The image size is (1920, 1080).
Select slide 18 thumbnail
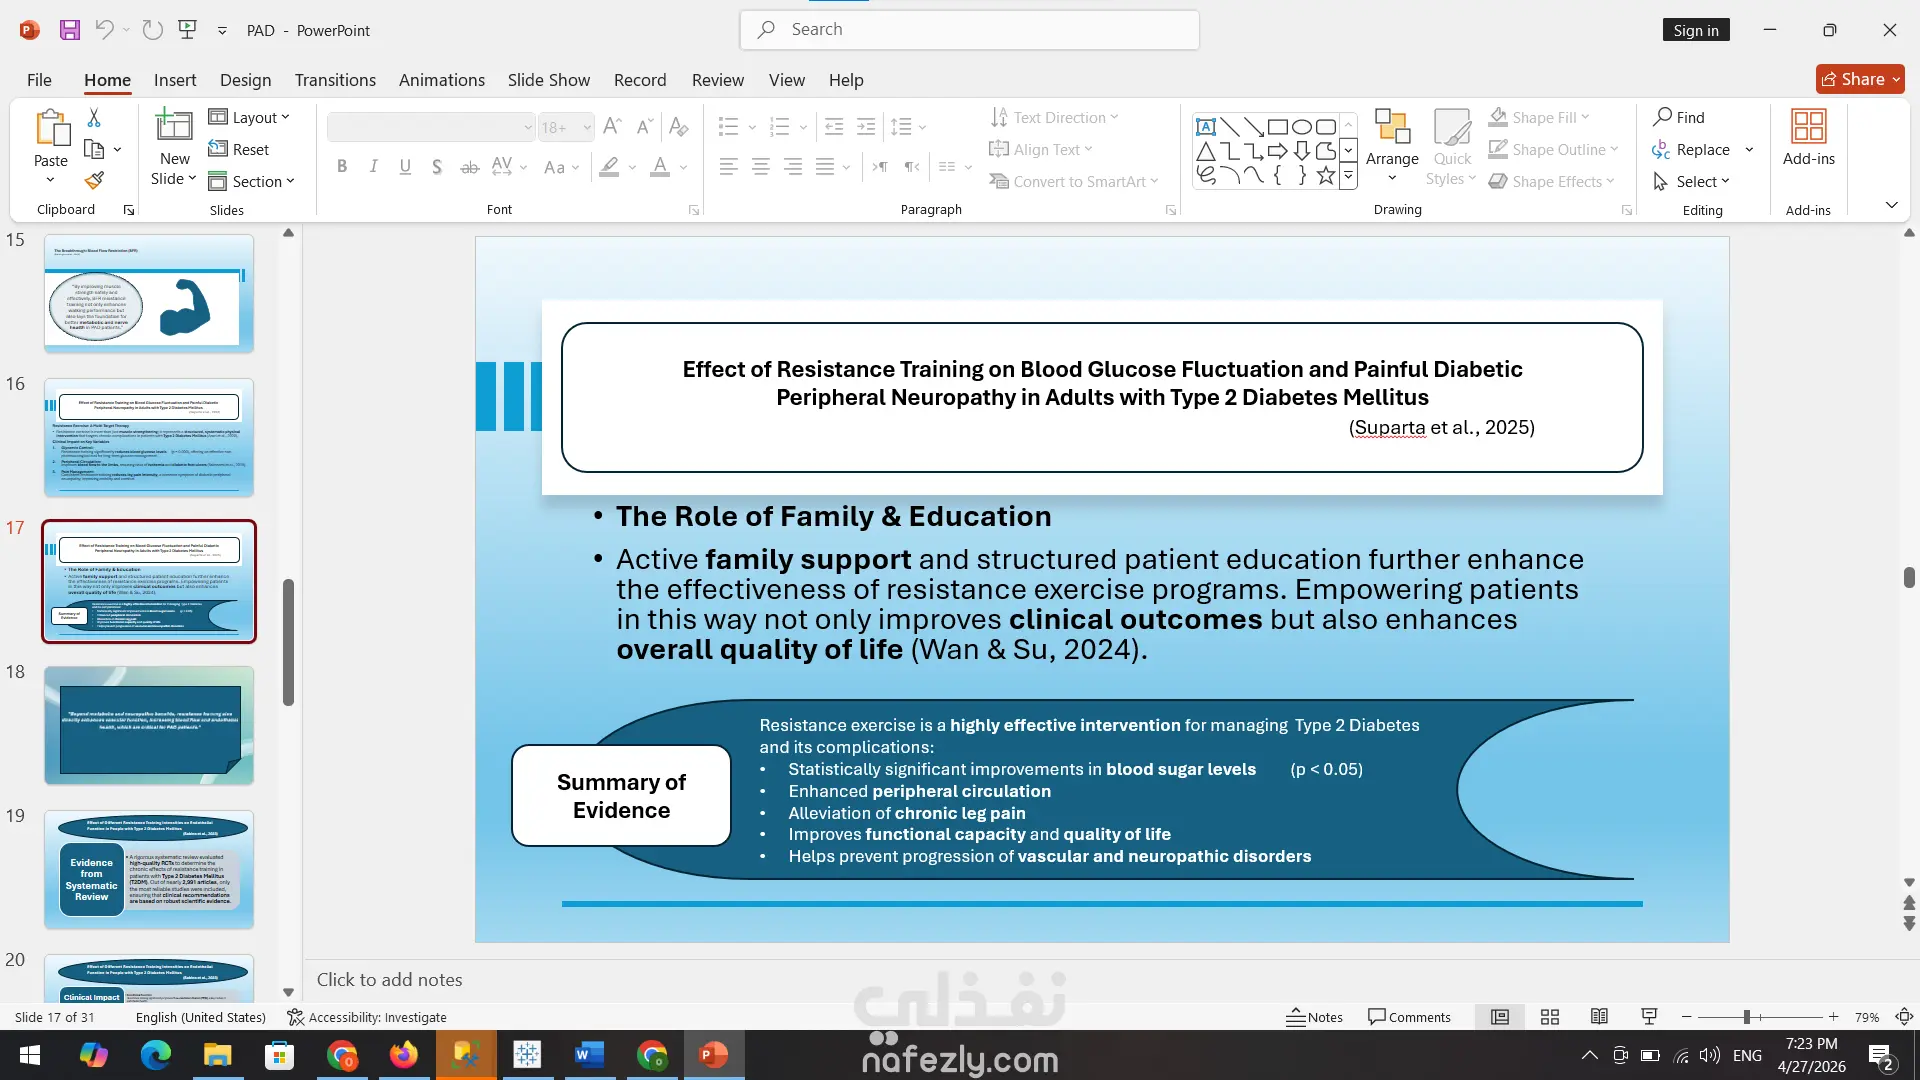click(x=149, y=725)
